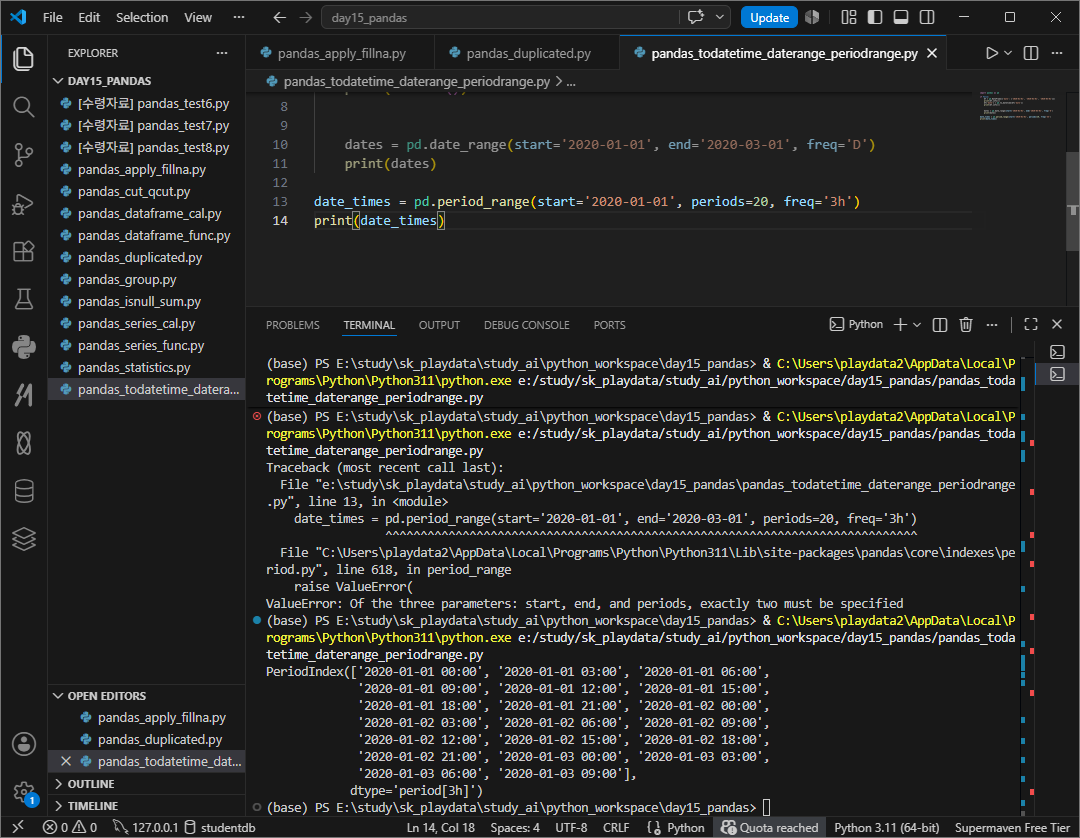Close pandas_todatetime_daterange_periodrange.py tab
Viewport: 1080px width, 838px height.
click(x=932, y=53)
